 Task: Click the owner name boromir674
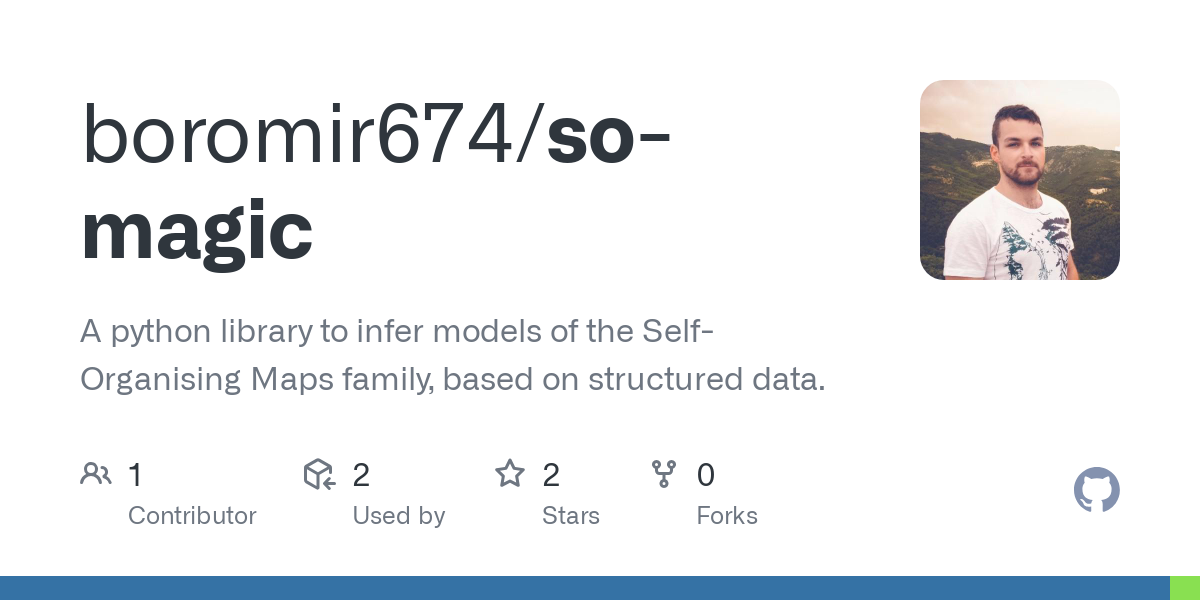[310, 135]
